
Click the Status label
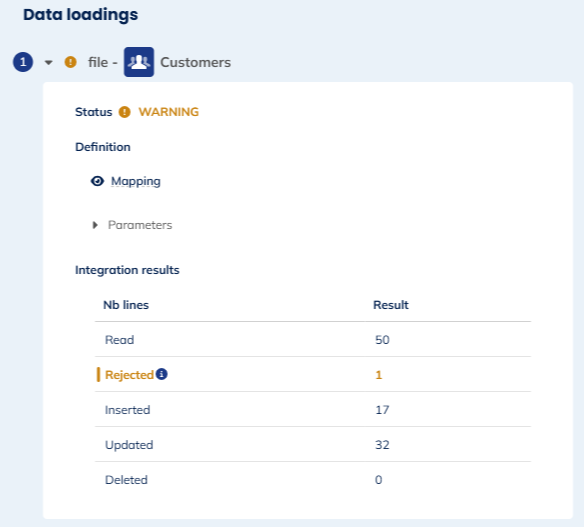93,112
